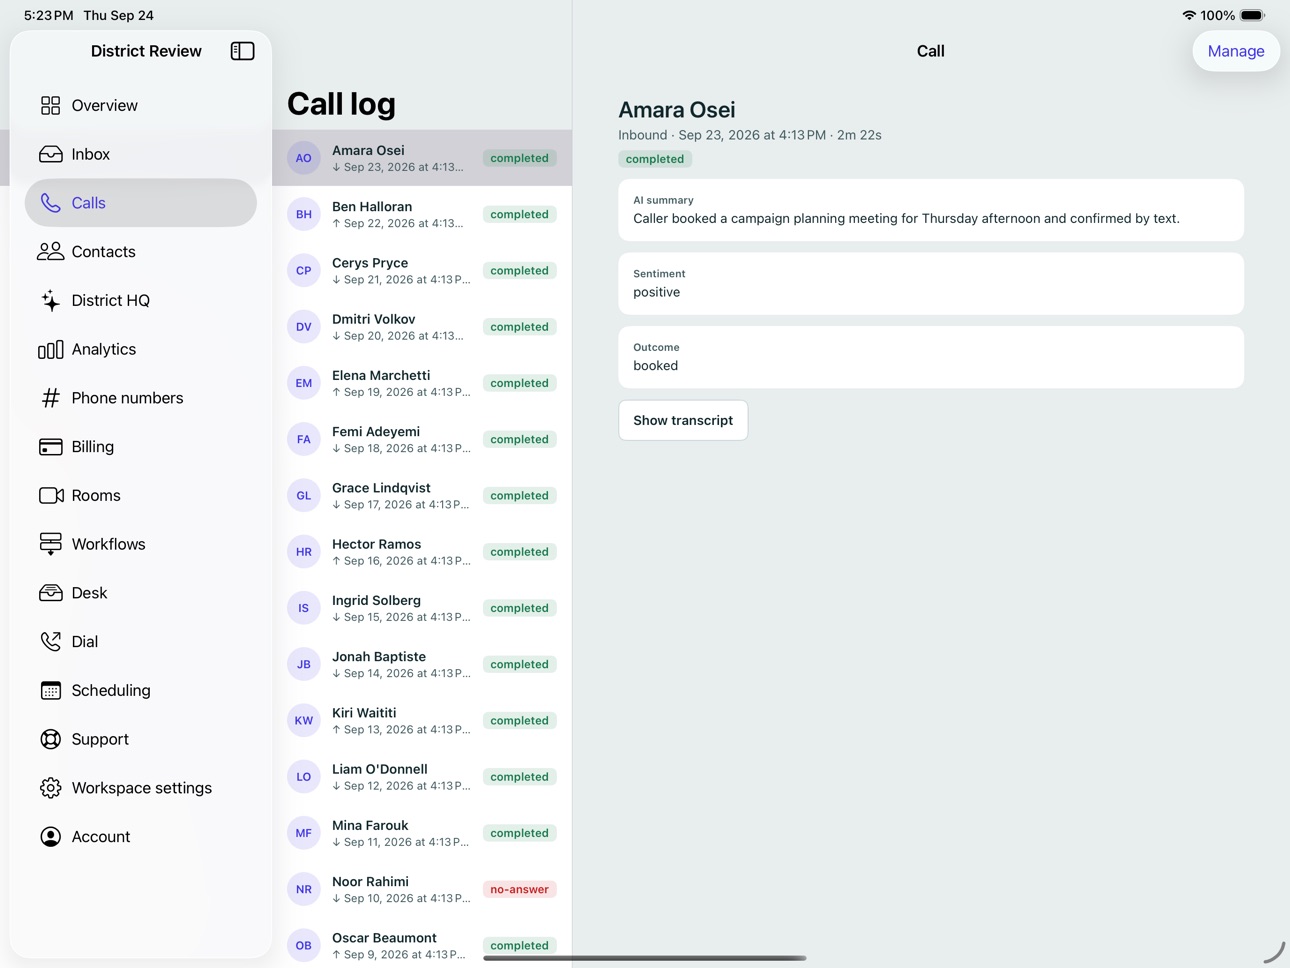The image size is (1290, 968).
Task: Click the District HQ sparkle icon
Action: coord(50,300)
